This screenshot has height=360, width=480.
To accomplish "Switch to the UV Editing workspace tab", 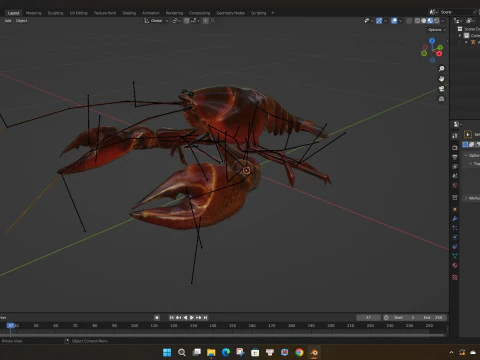I will coord(78,13).
